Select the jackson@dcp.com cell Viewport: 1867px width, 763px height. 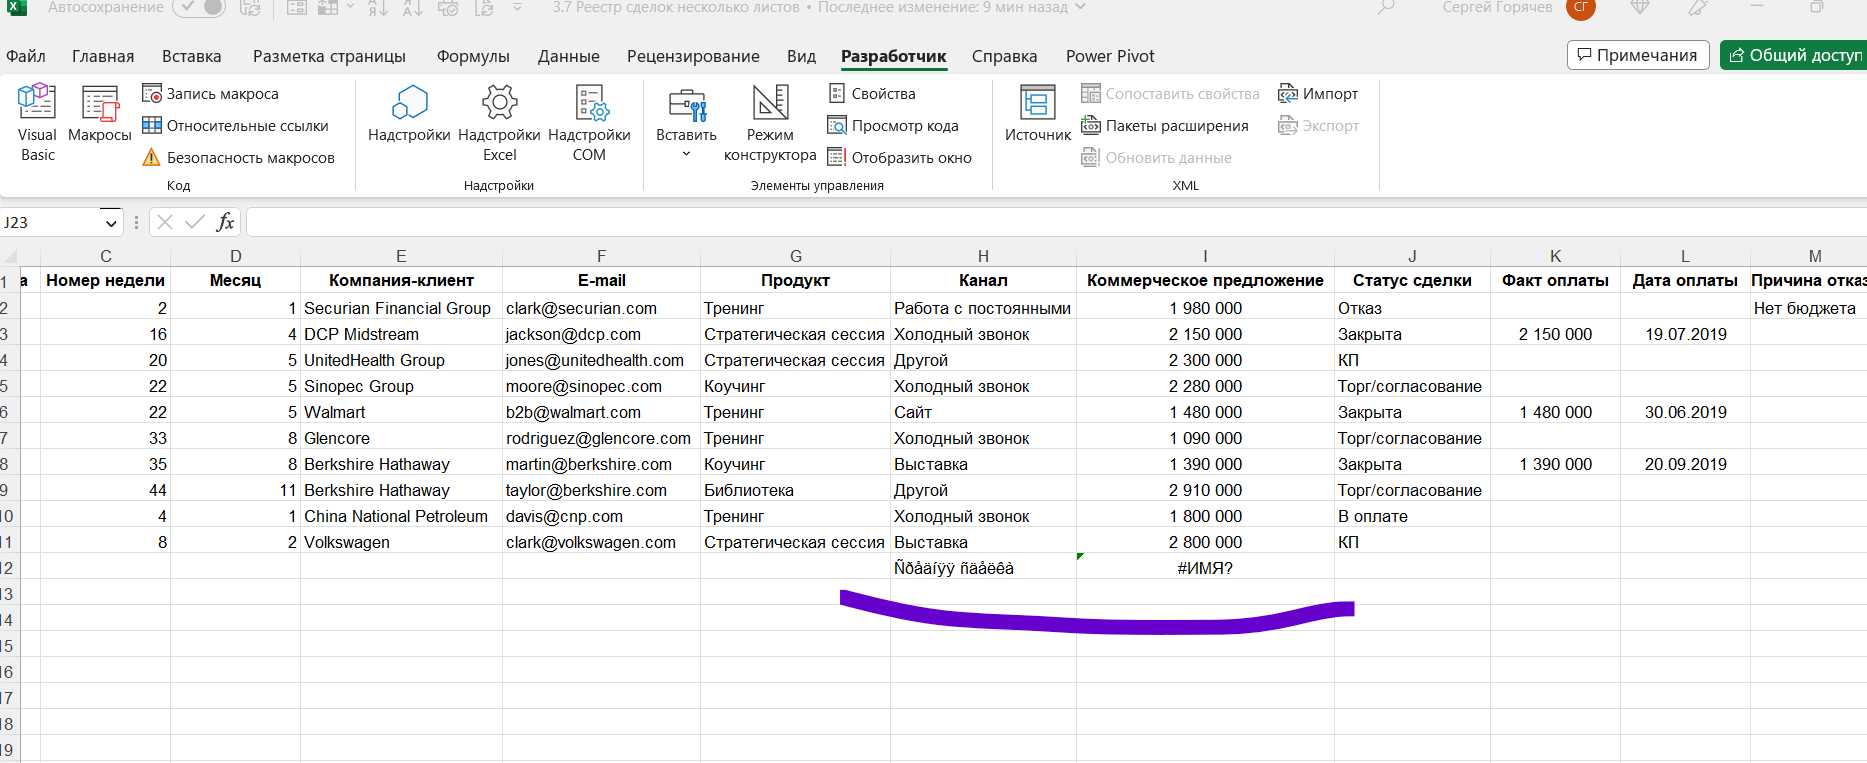pos(601,334)
